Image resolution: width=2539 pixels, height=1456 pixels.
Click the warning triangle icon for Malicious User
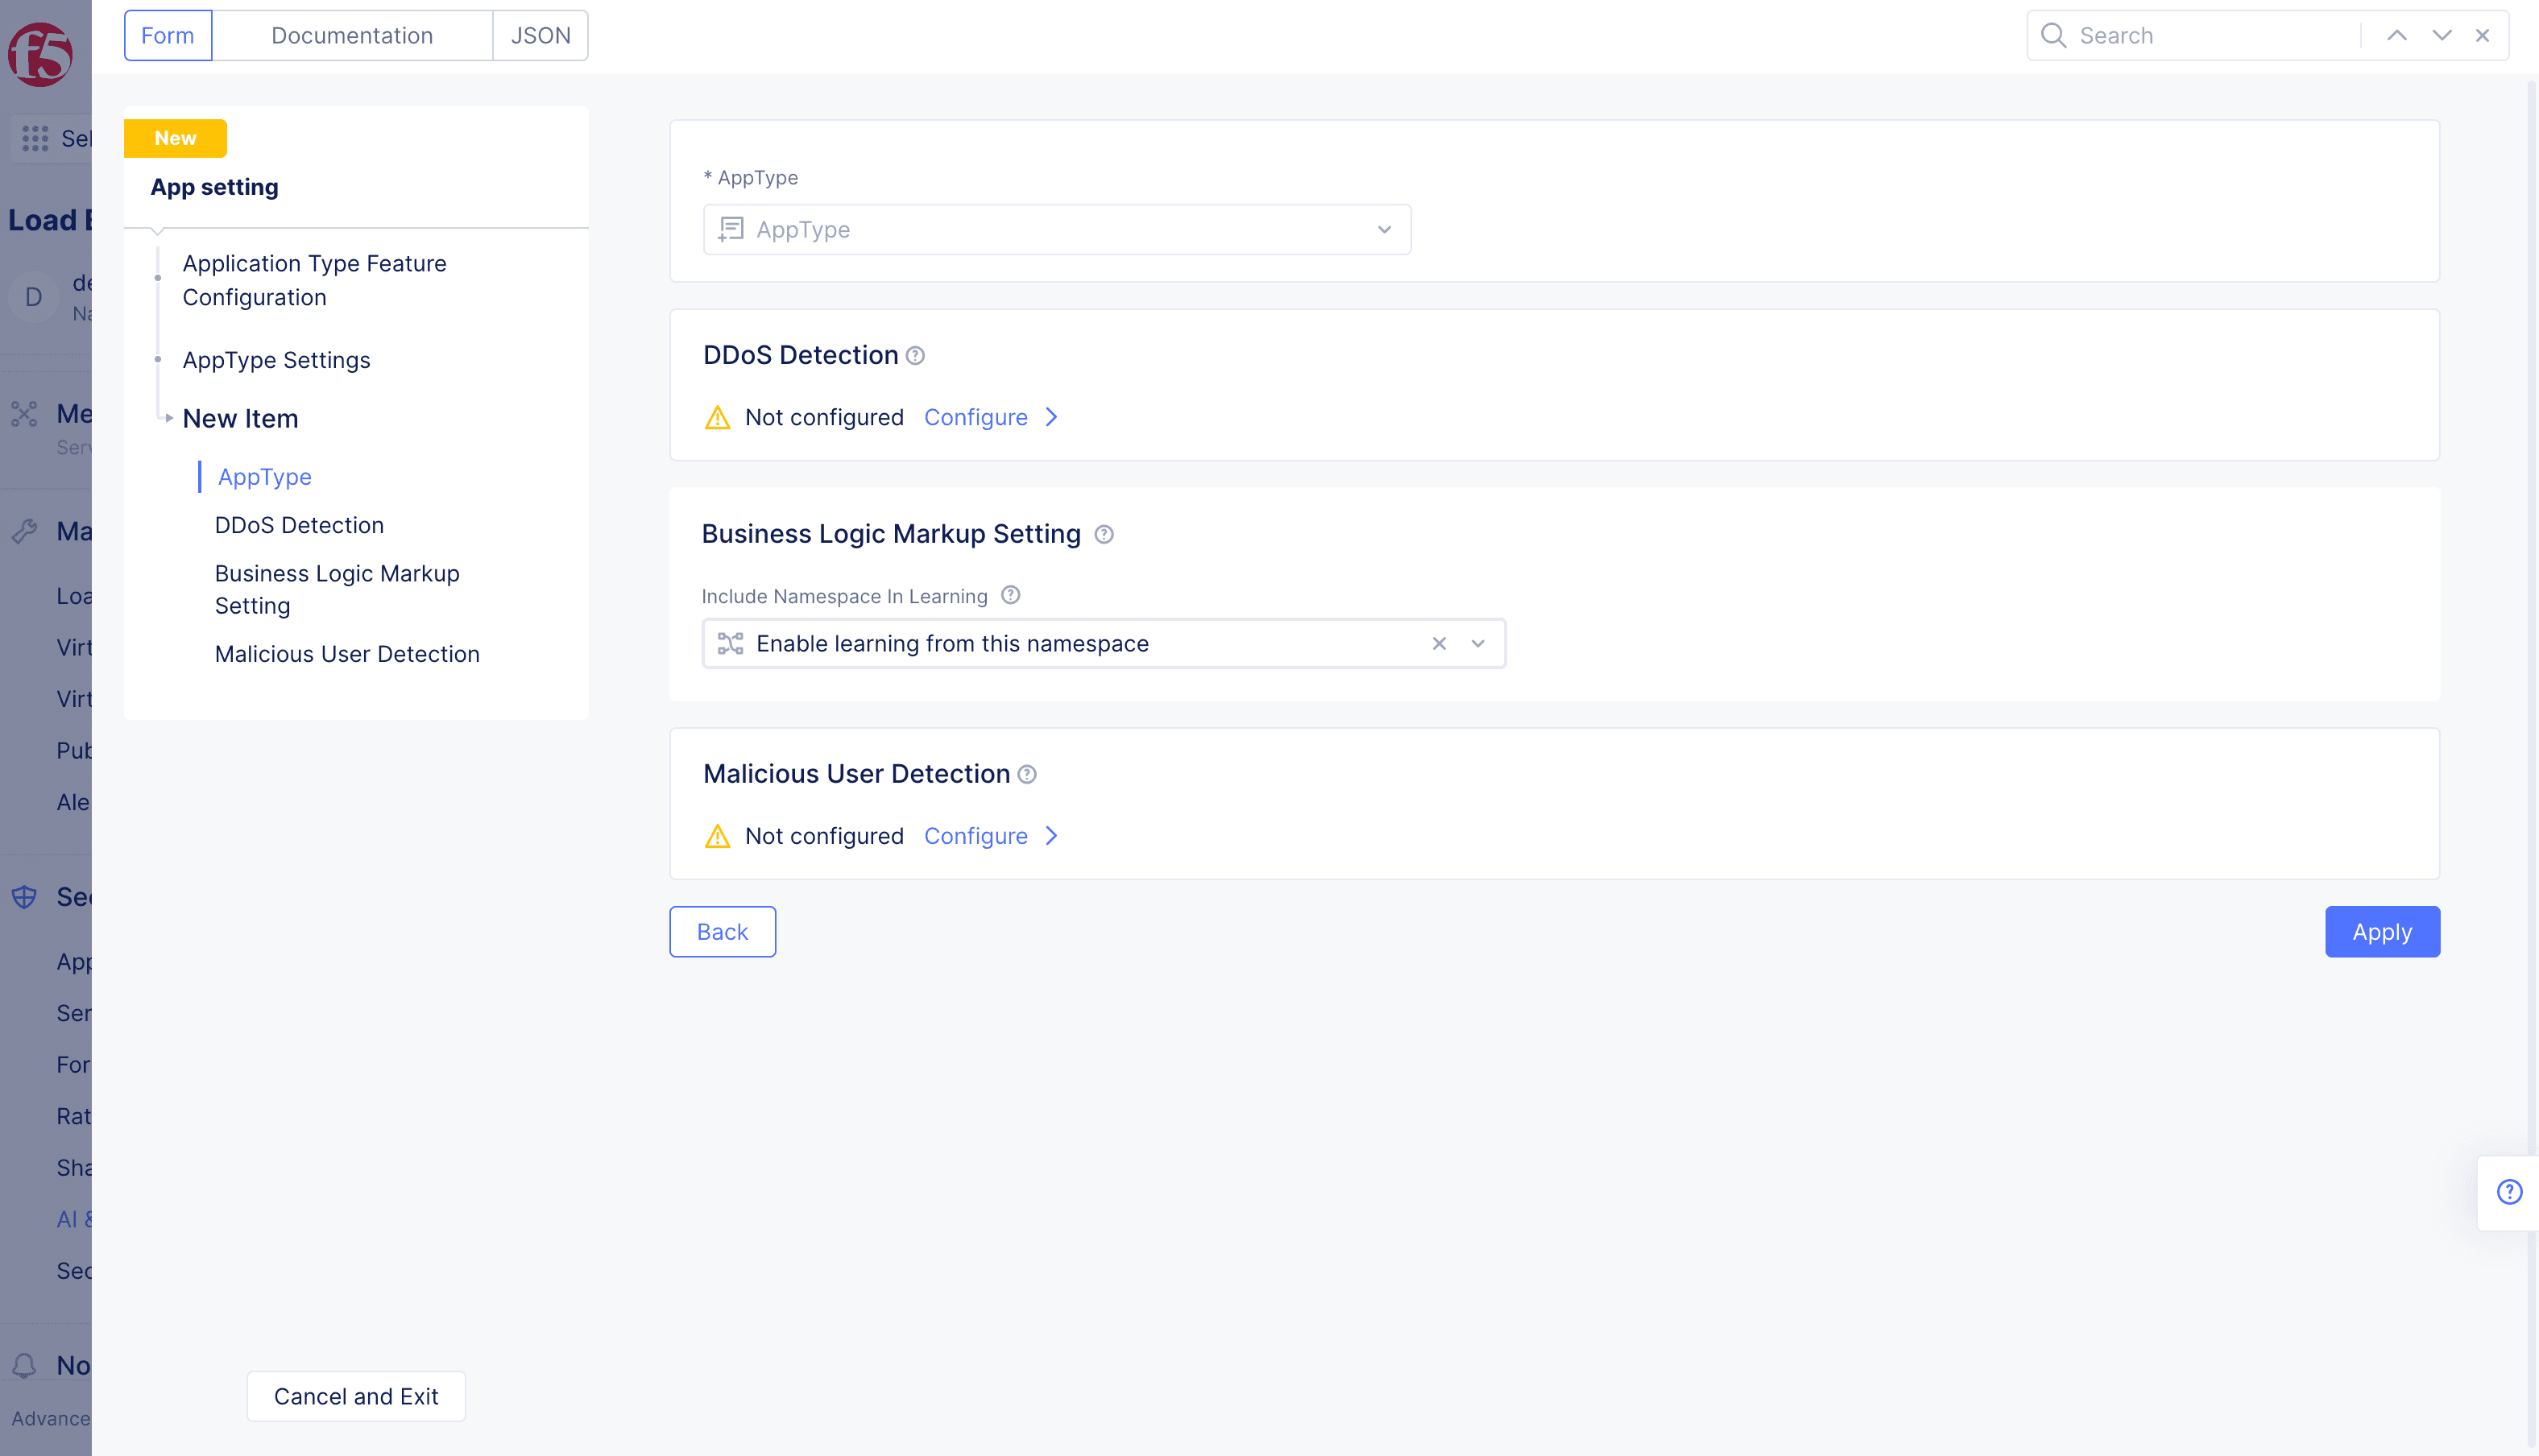(x=717, y=835)
